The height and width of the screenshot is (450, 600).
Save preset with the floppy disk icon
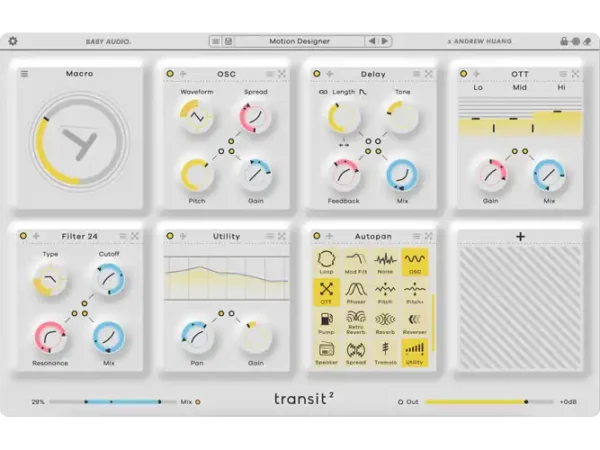228,41
